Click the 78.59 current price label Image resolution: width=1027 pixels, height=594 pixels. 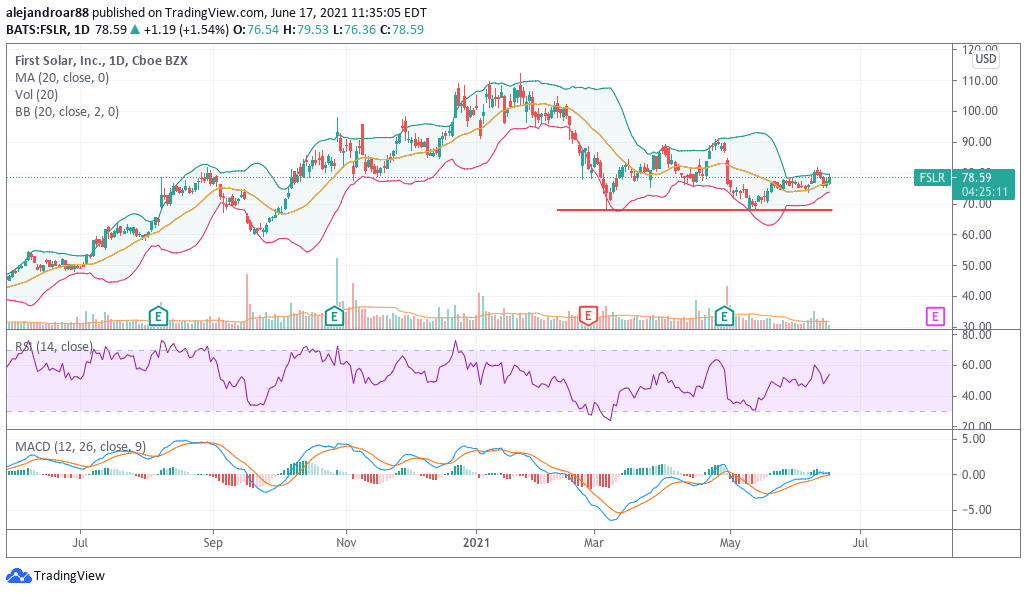tap(976, 177)
